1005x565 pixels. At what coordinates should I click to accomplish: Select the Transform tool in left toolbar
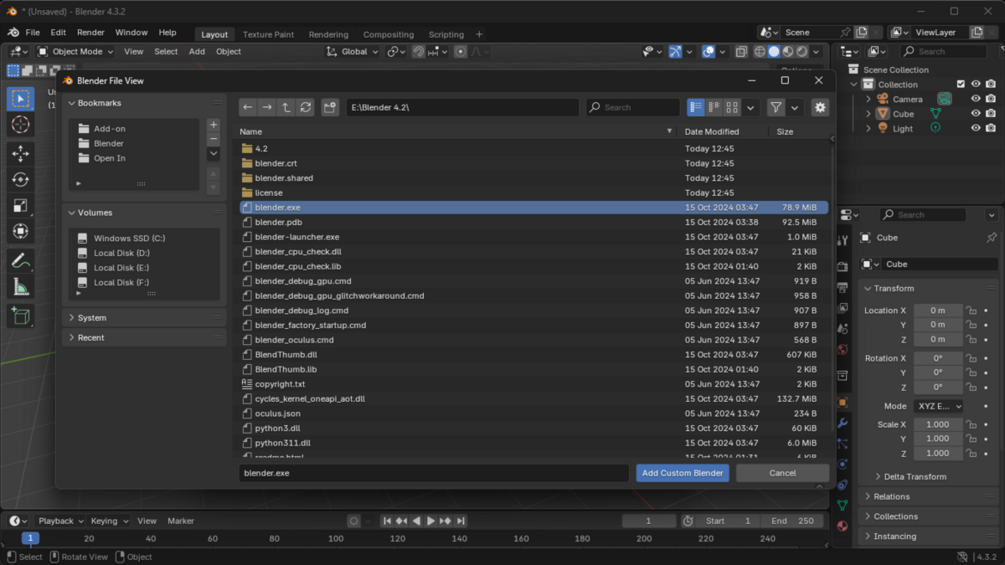point(21,231)
